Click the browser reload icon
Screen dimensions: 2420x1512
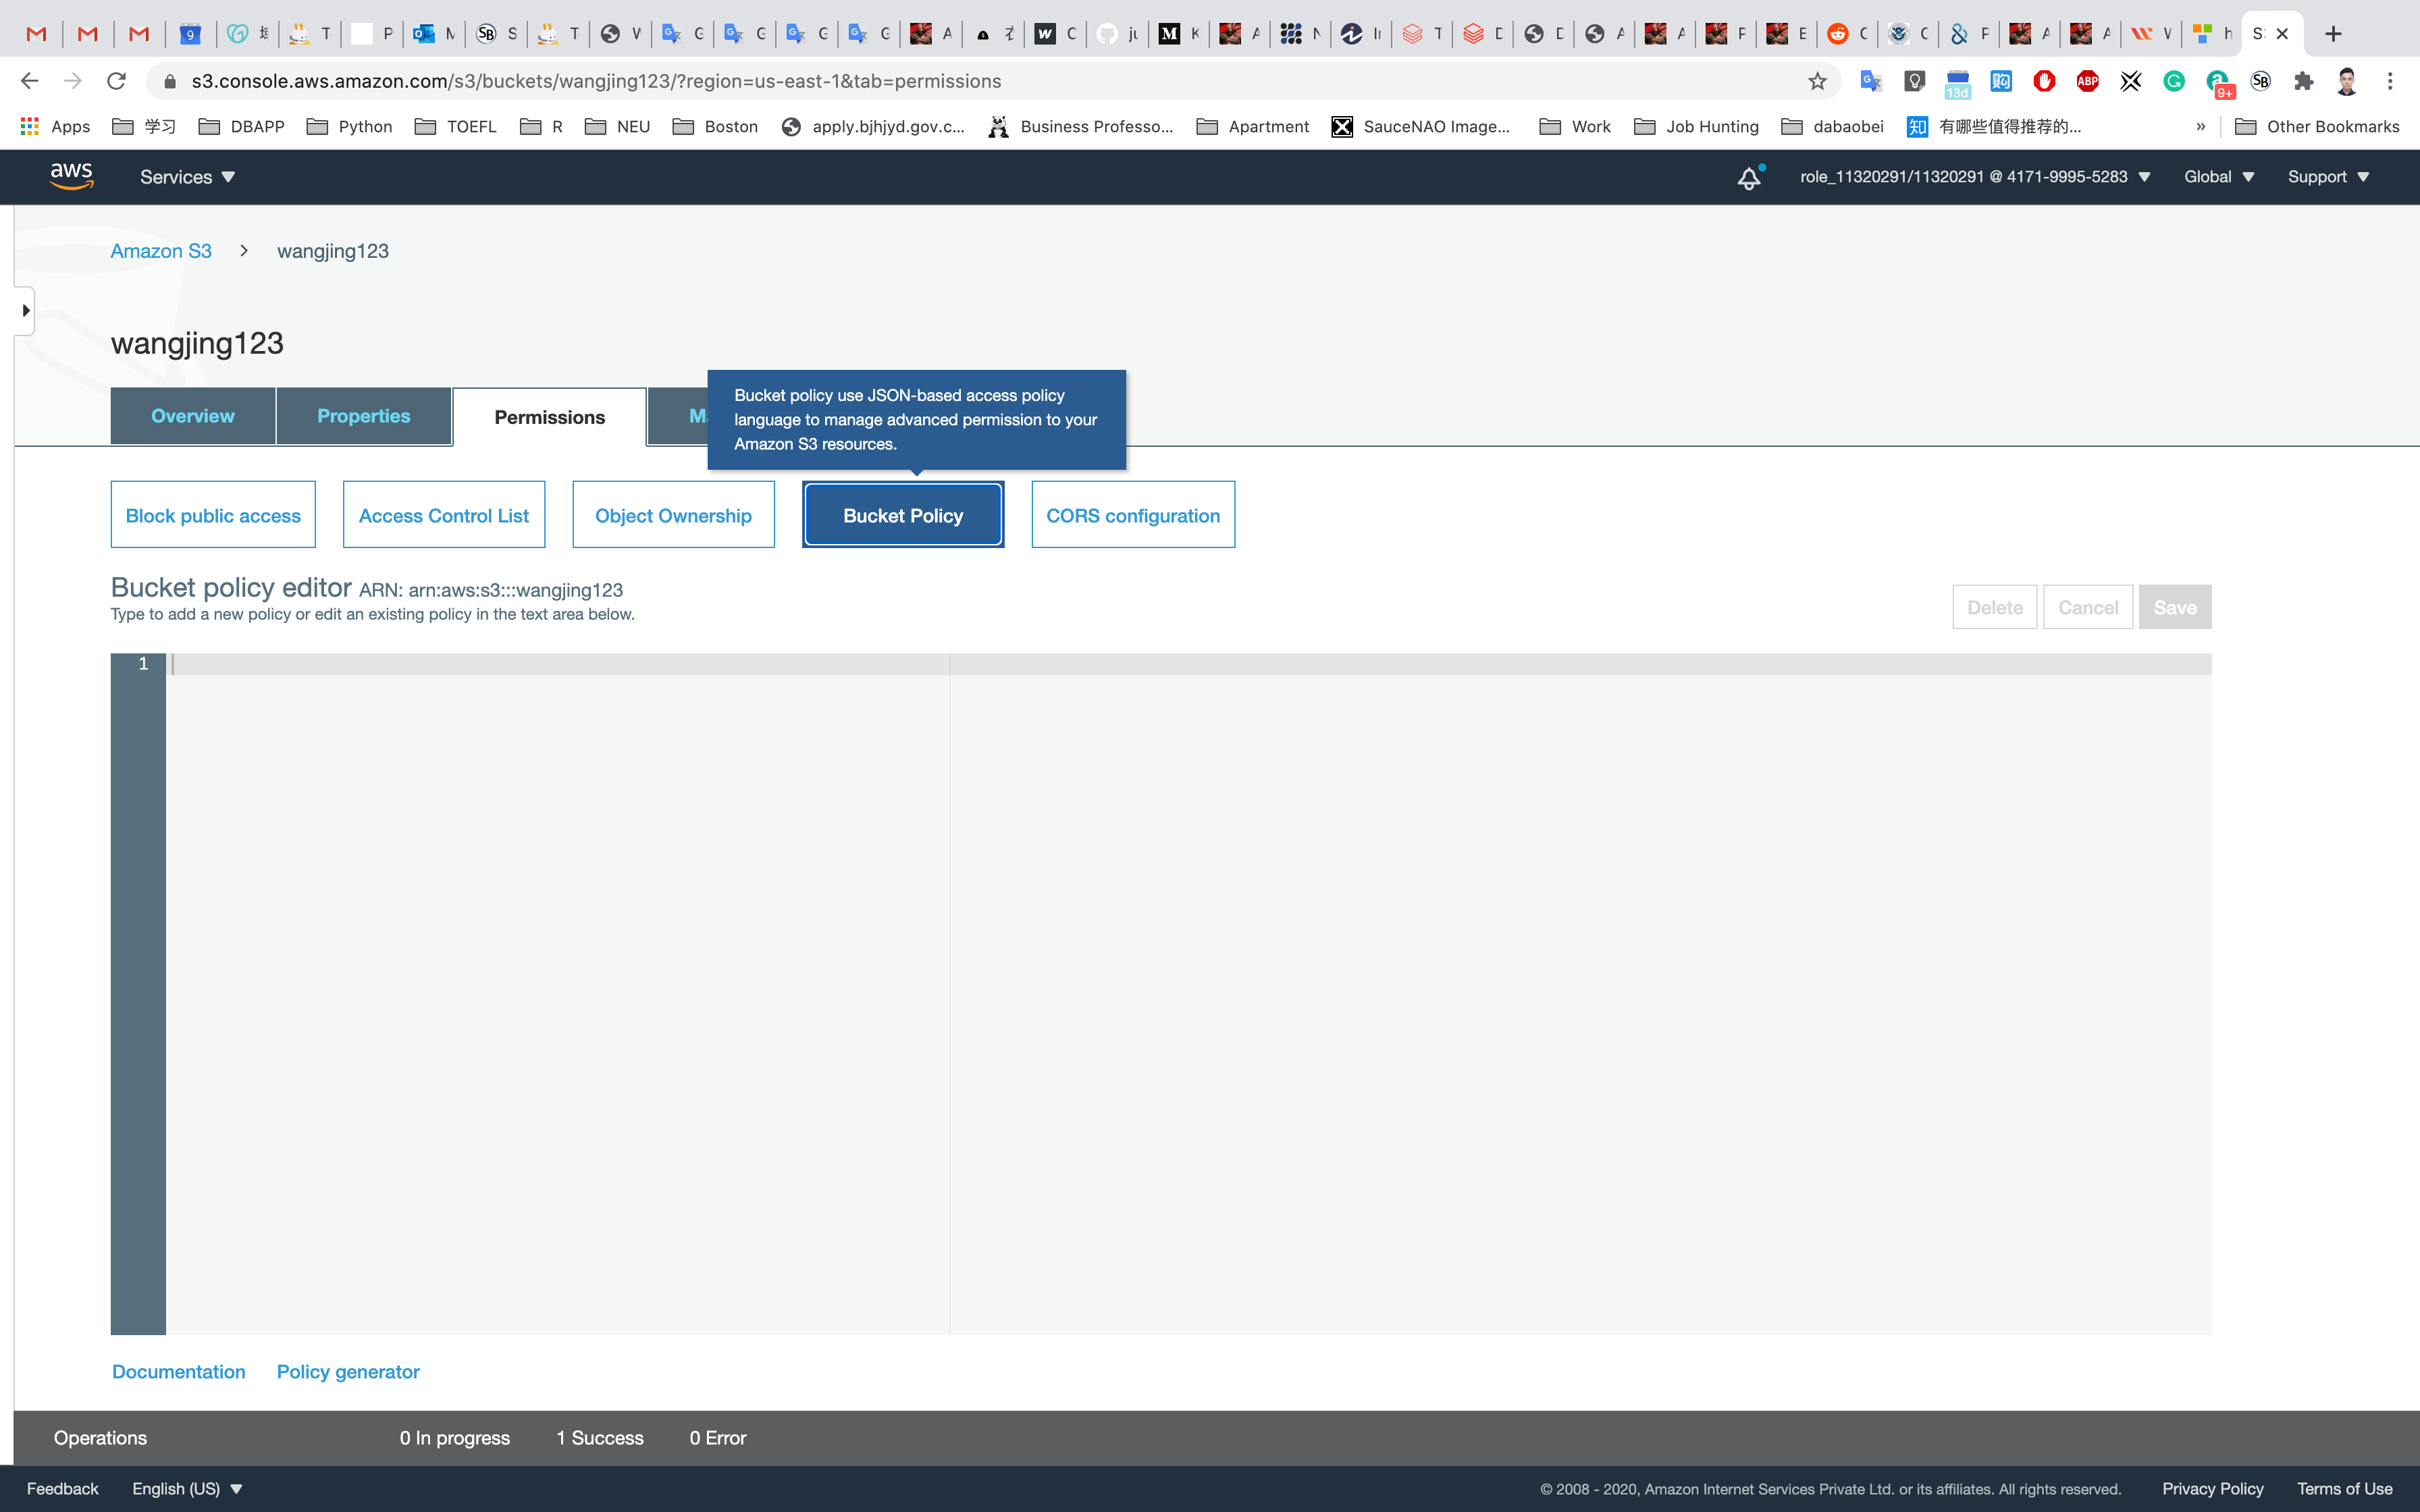116,81
